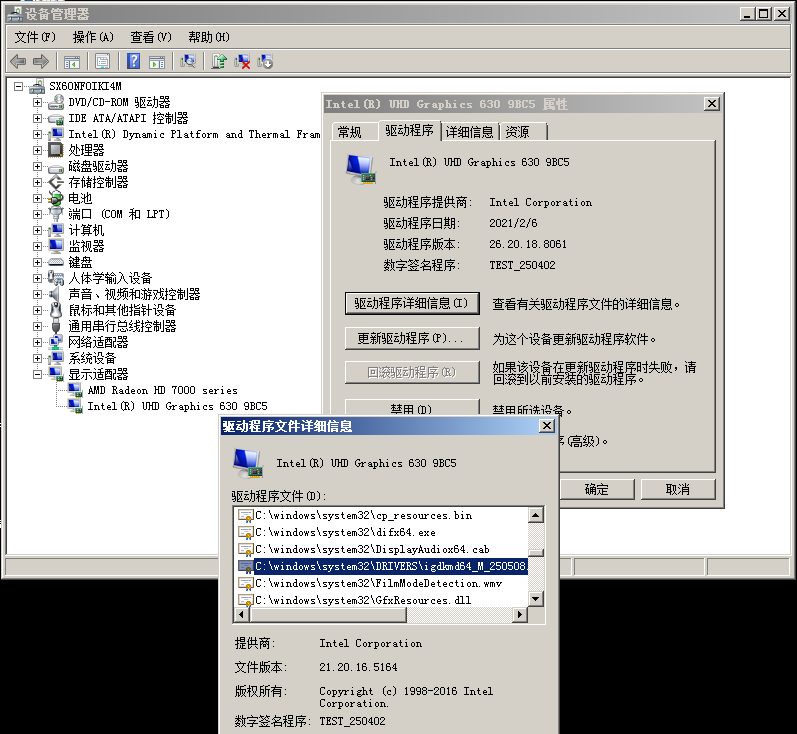Select the 监视器 monitor icon
This screenshot has height=734, width=797.
56,246
